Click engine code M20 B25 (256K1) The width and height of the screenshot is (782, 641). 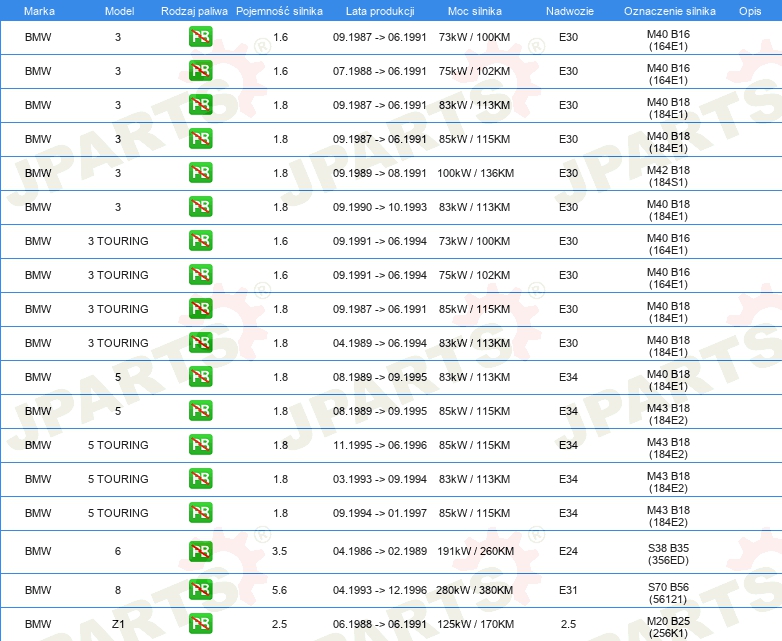(668, 627)
